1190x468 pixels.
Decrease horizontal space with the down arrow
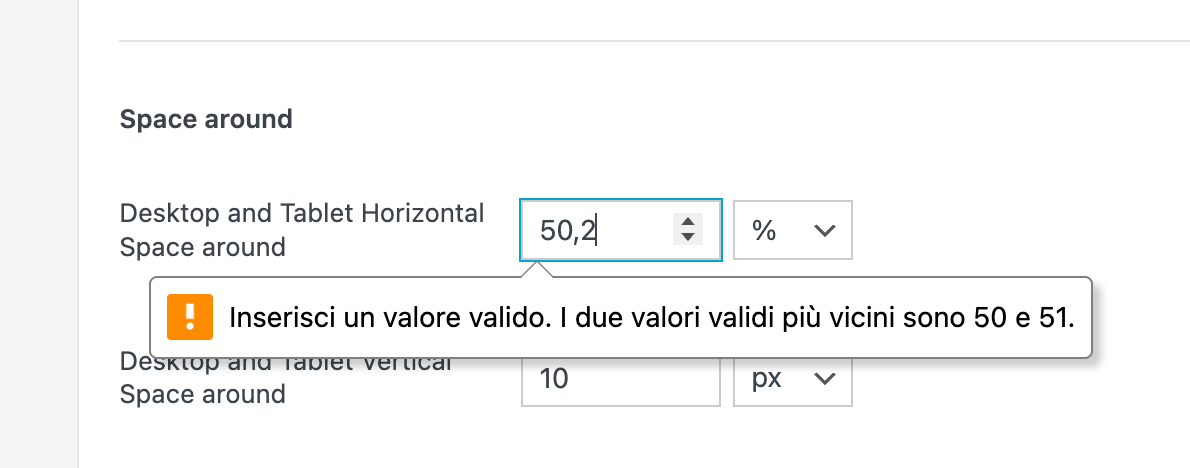(687, 237)
